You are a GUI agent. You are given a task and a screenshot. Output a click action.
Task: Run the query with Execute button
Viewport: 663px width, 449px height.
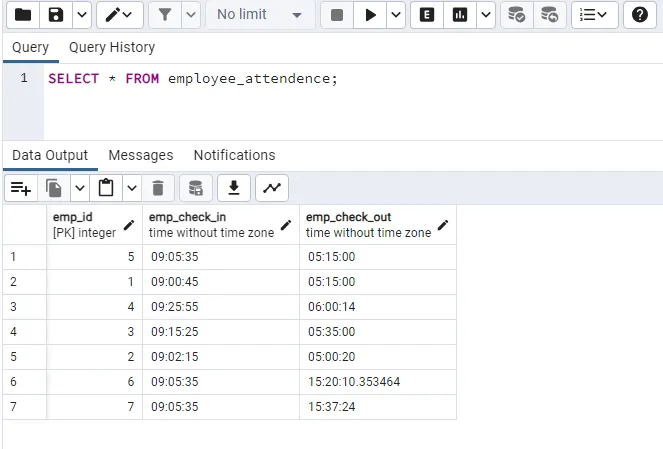[371, 15]
